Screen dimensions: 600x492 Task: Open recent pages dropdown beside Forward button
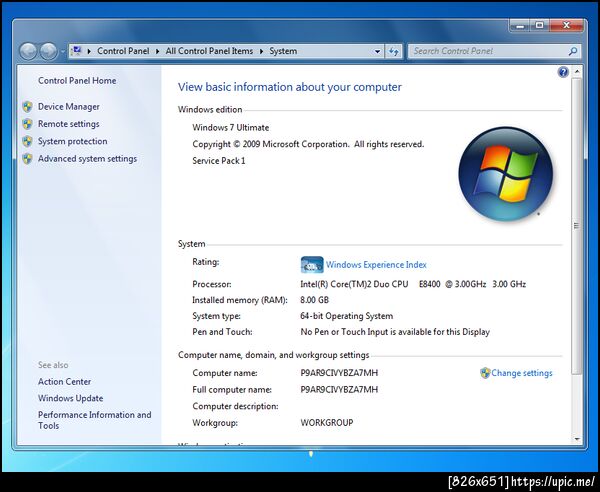63,52
